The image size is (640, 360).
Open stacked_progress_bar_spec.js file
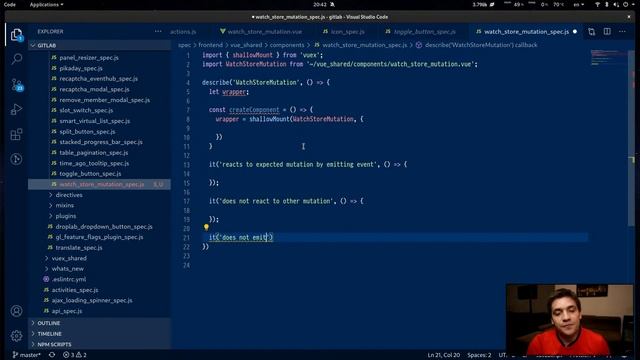[x=101, y=142]
